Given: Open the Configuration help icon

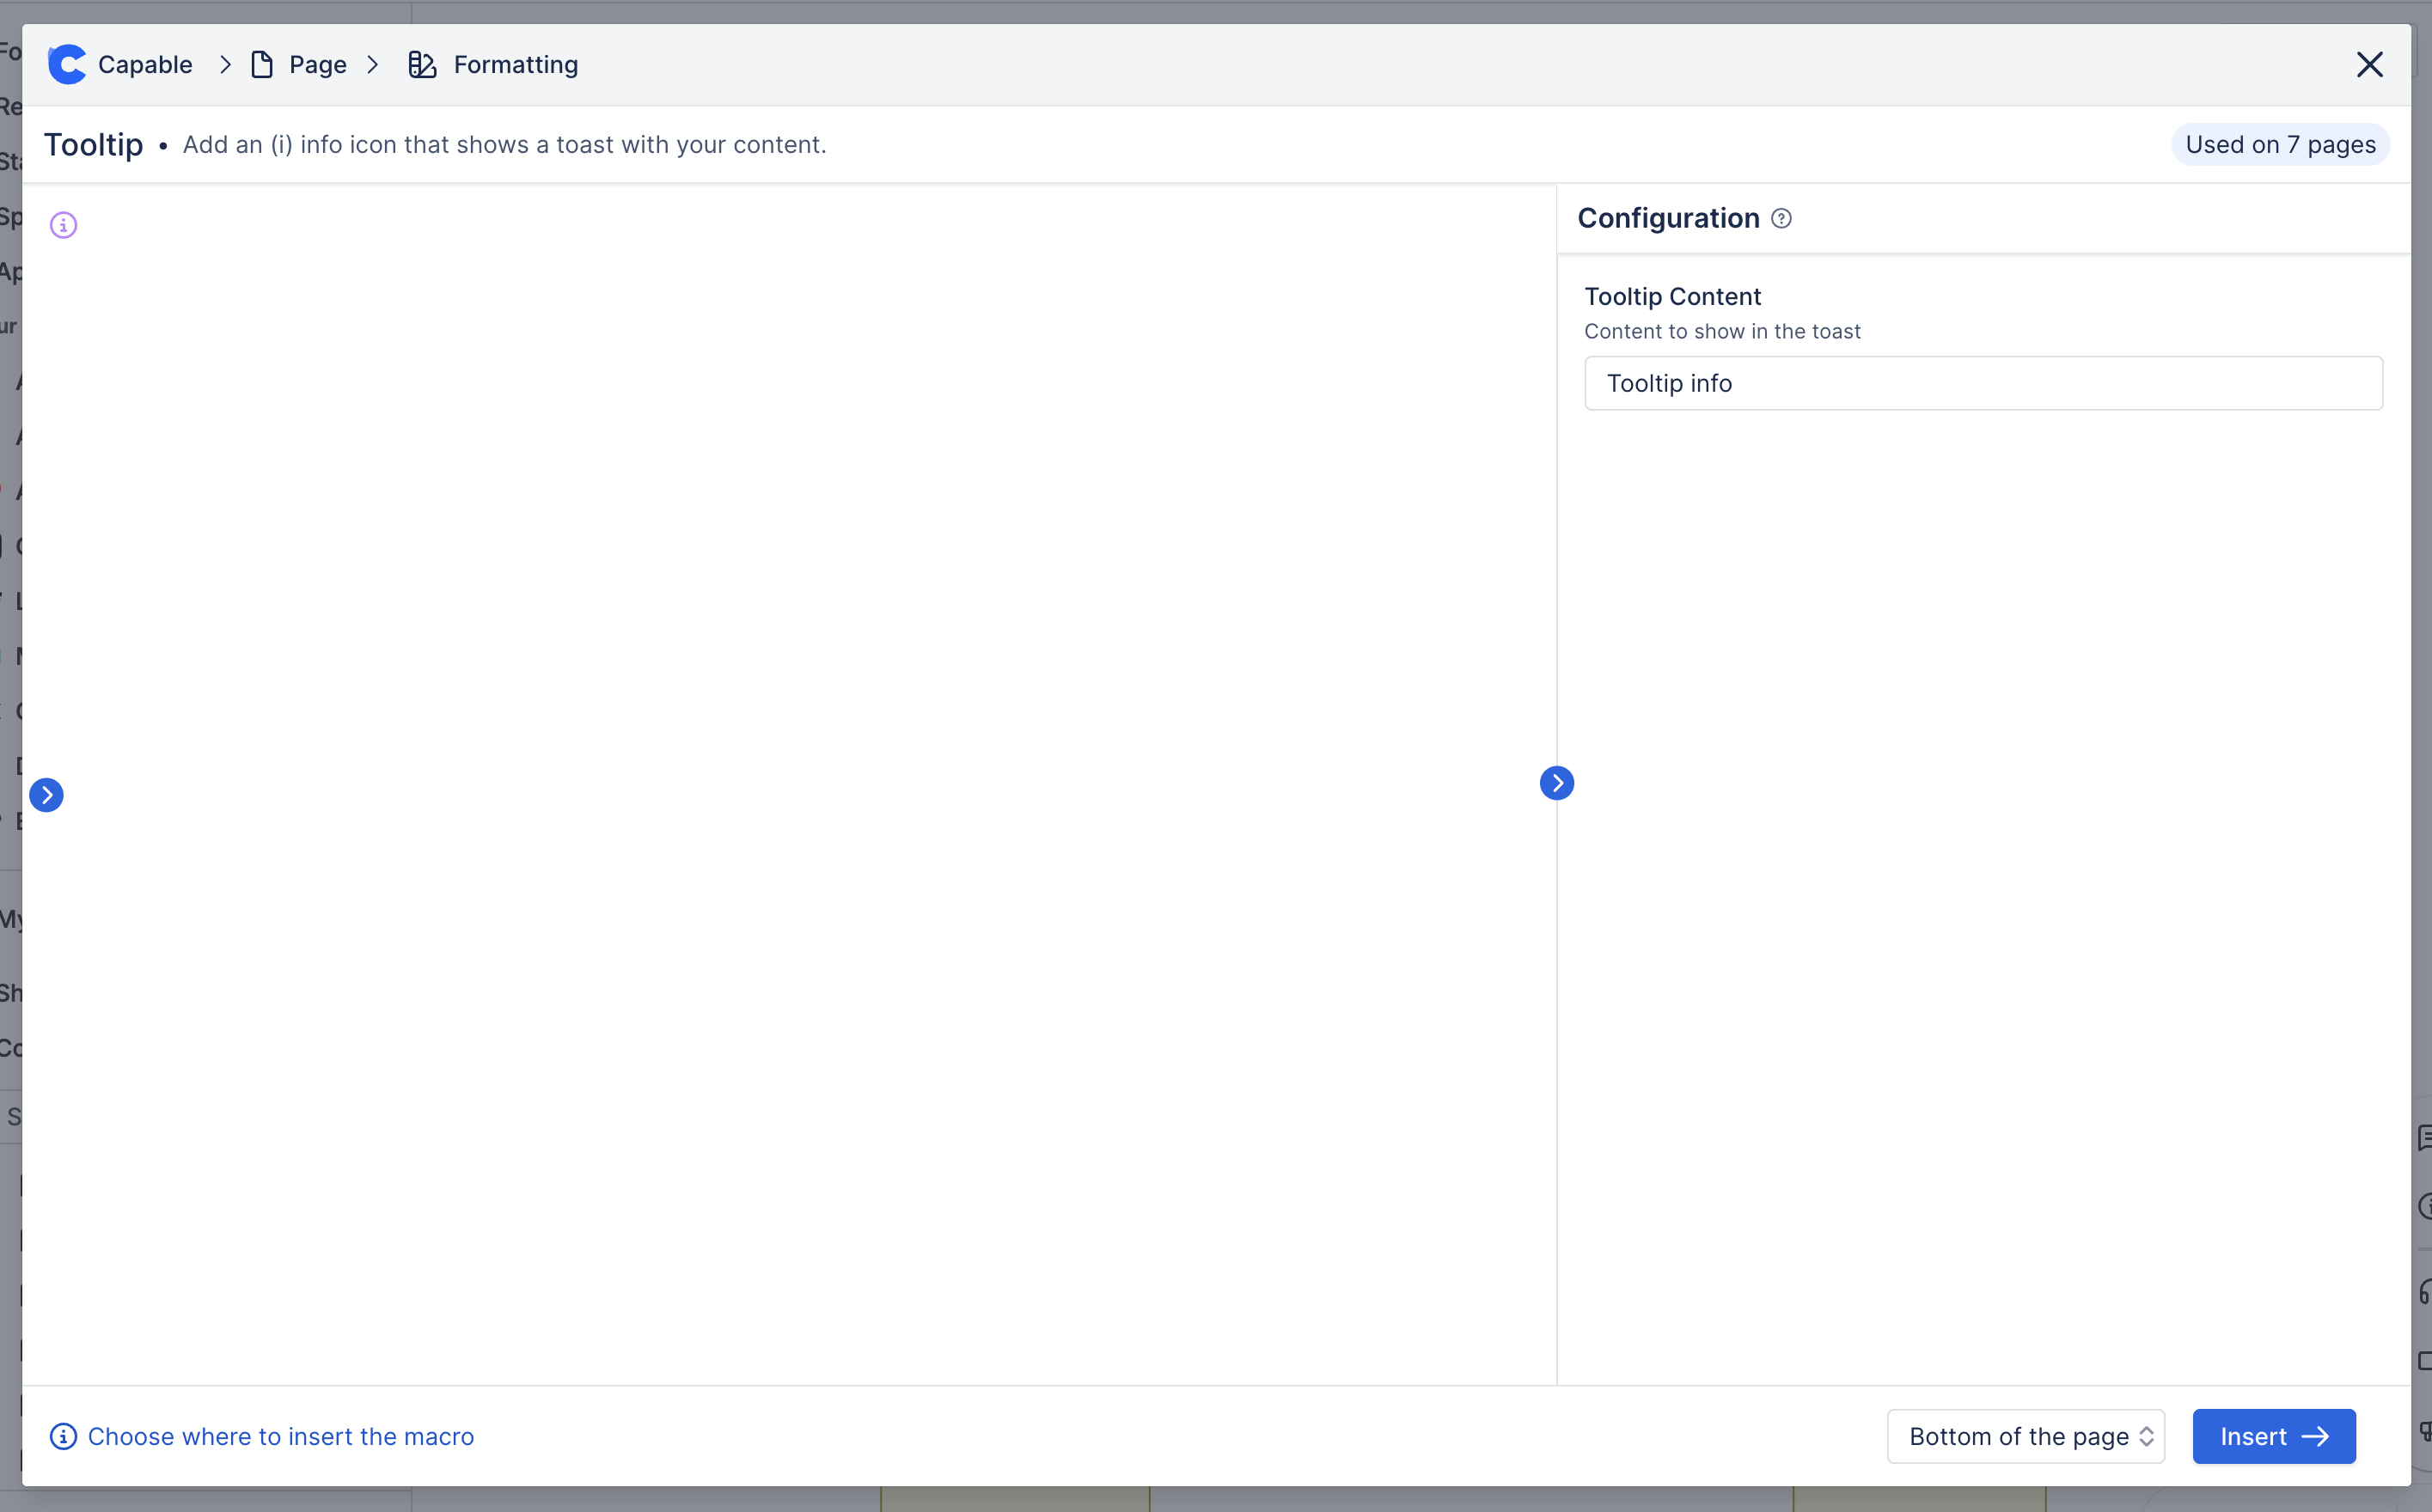Looking at the screenshot, I should [1781, 218].
